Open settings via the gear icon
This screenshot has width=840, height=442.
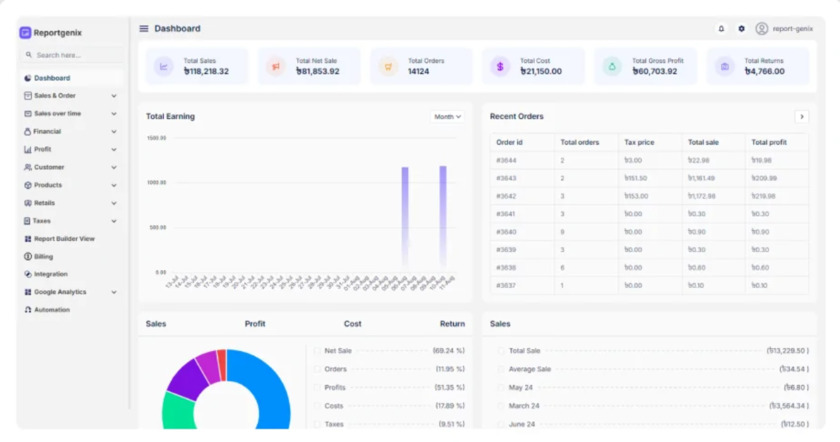[x=741, y=29]
